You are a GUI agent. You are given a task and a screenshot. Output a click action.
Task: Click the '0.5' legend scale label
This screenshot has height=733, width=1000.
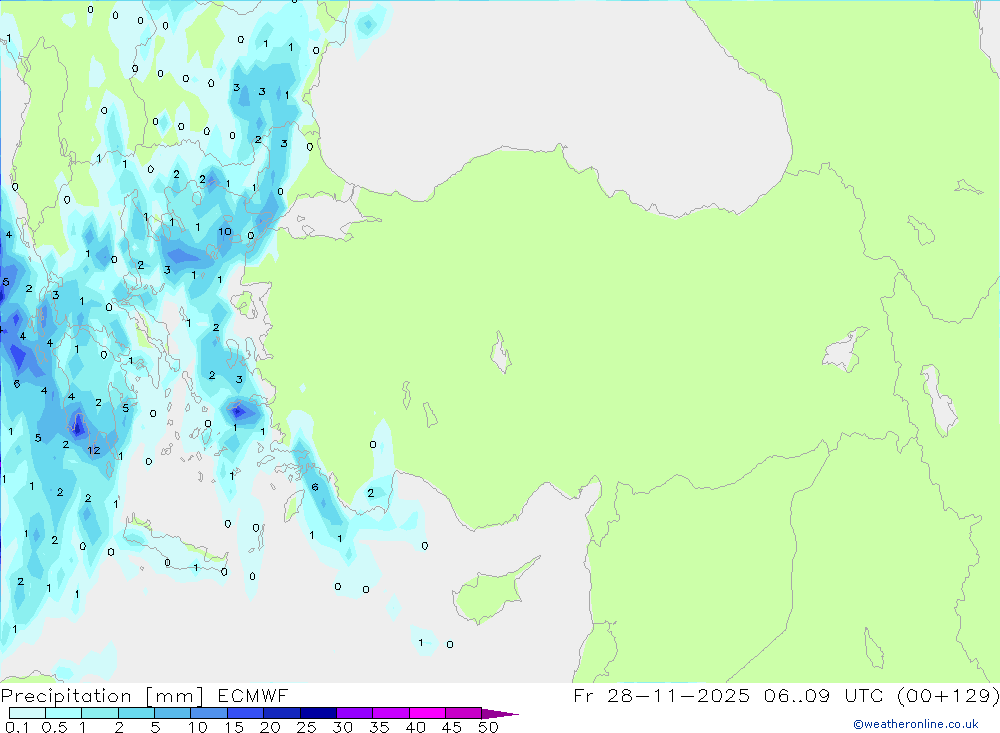(x=54, y=727)
